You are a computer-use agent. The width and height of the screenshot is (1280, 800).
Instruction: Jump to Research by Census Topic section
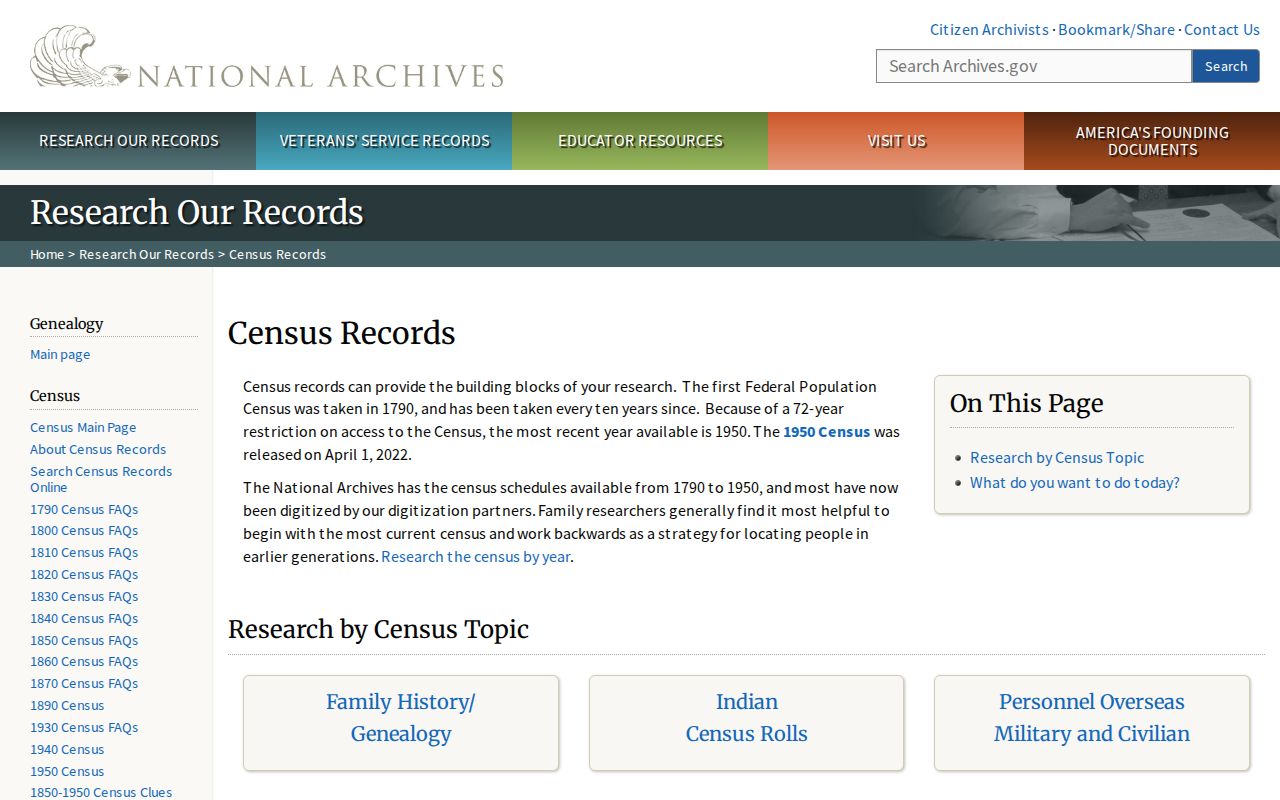click(x=1057, y=458)
